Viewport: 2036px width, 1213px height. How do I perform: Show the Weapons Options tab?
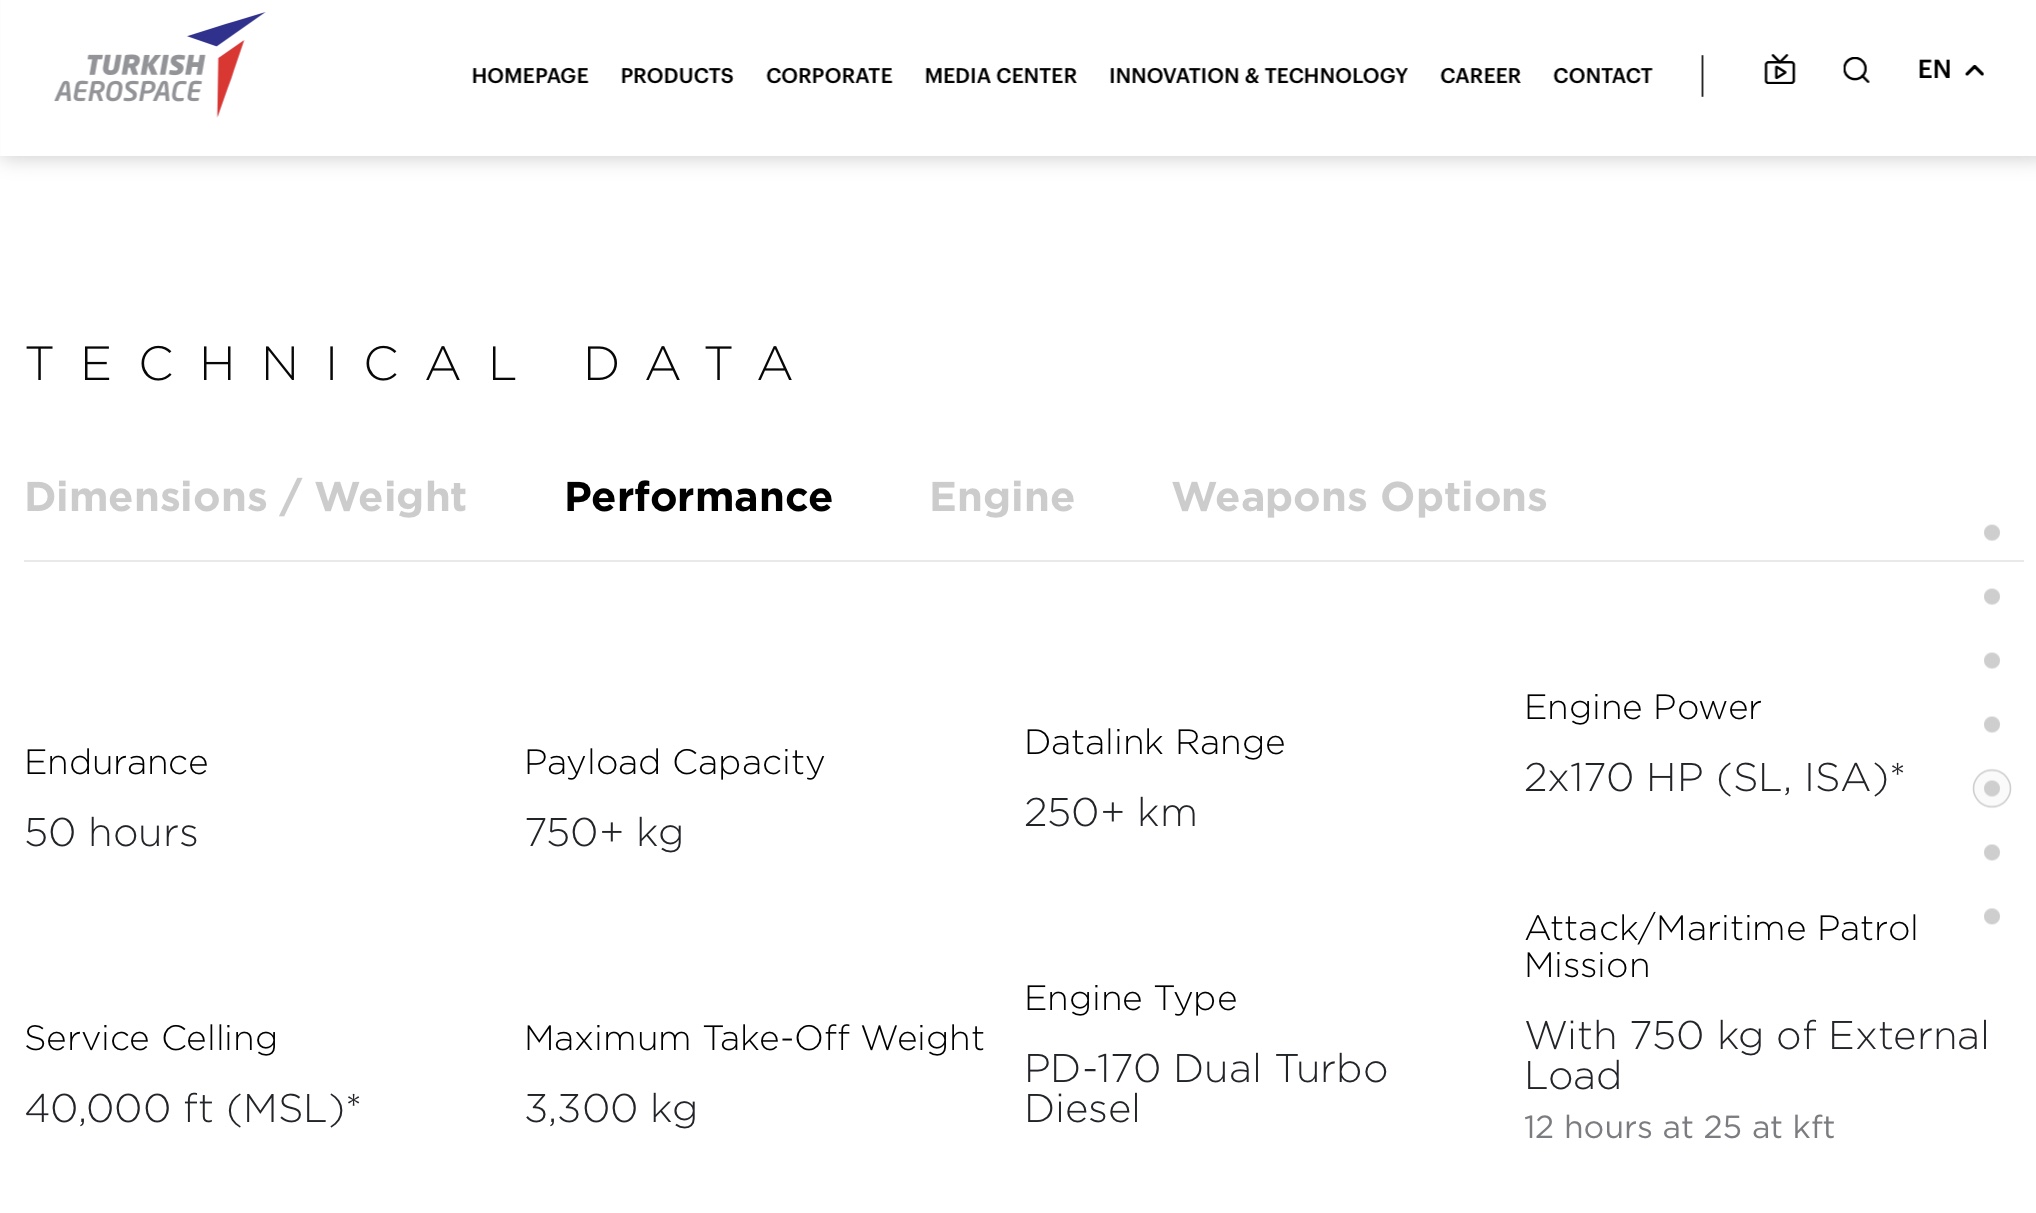pos(1359,497)
